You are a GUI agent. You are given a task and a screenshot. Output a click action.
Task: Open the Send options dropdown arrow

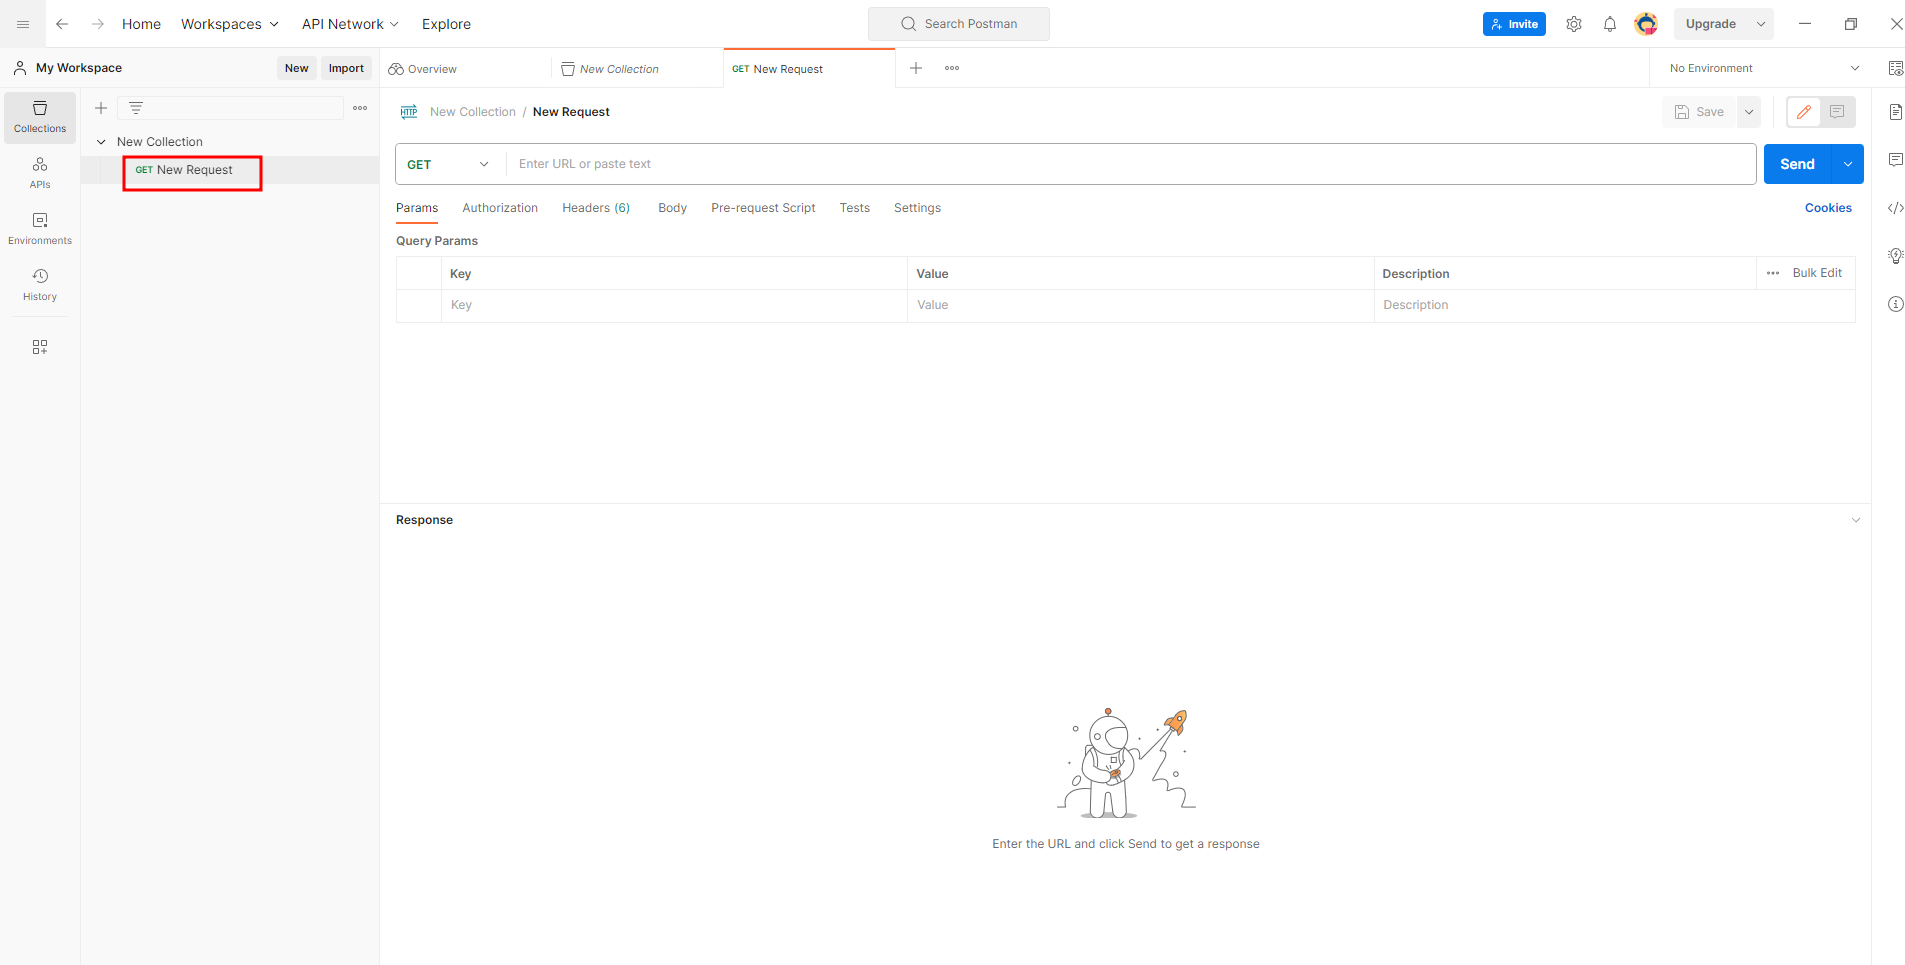click(x=1848, y=164)
